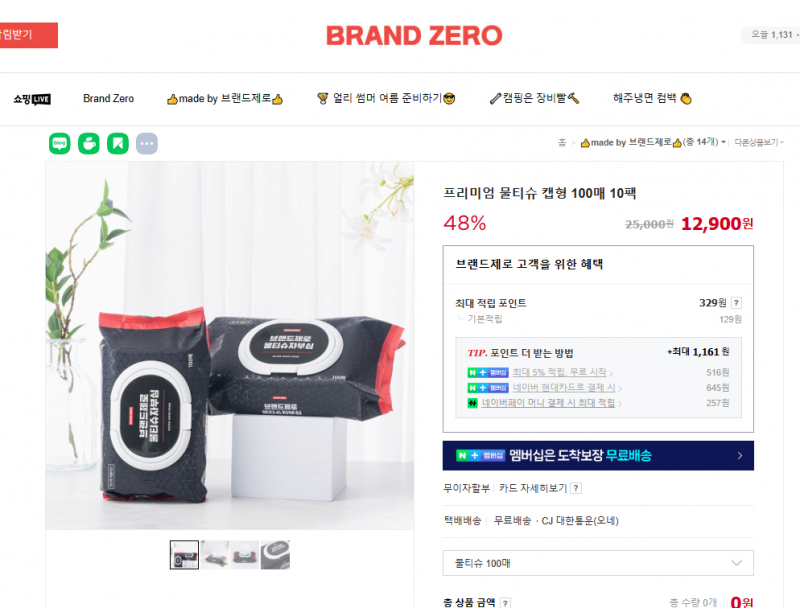800x608 pixels.
Task: Open the Brand Zero menu tab
Action: click(109, 98)
